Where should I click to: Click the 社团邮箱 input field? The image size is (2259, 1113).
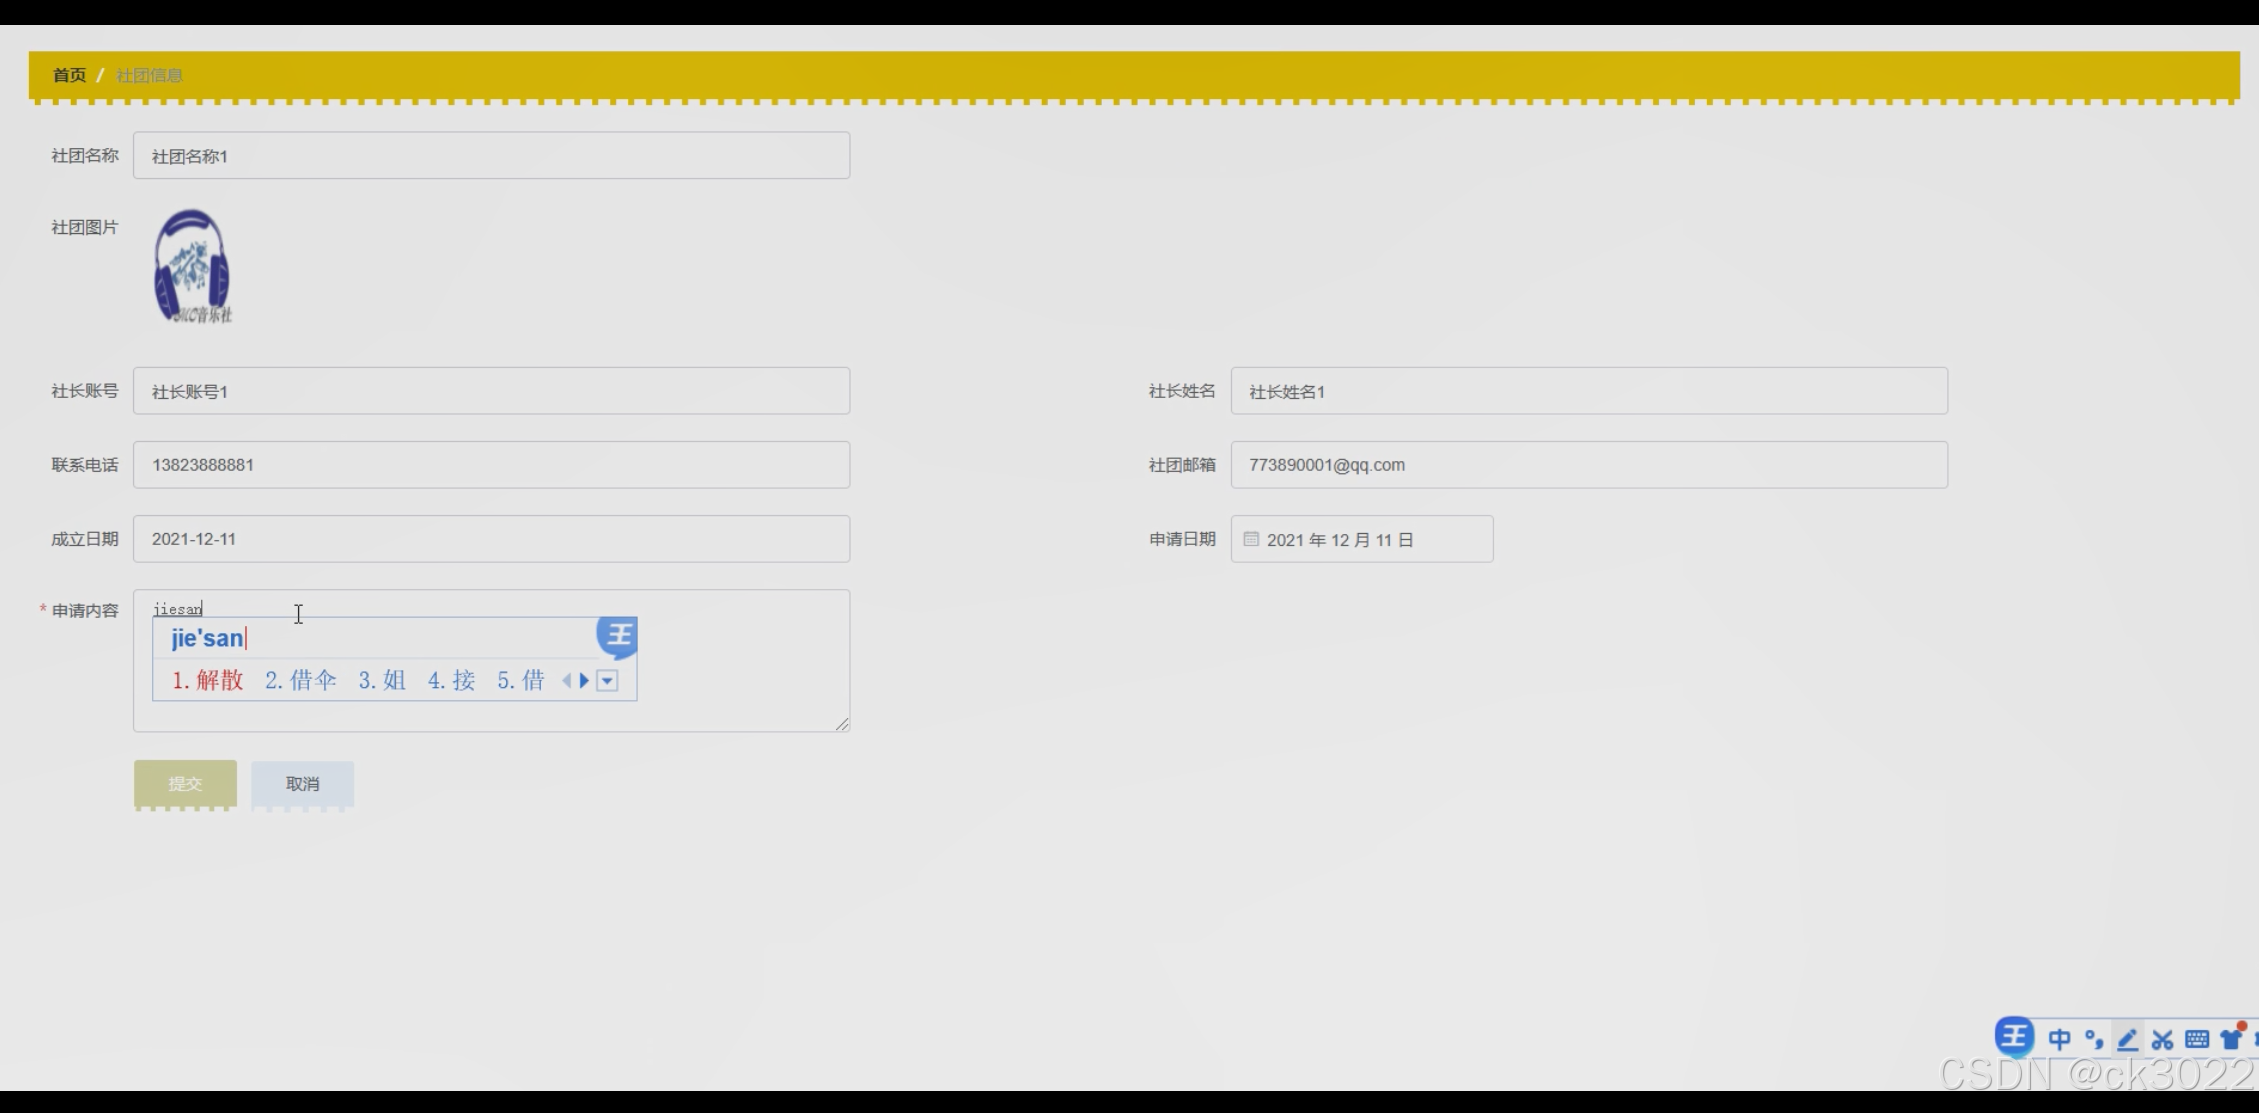coord(1588,465)
